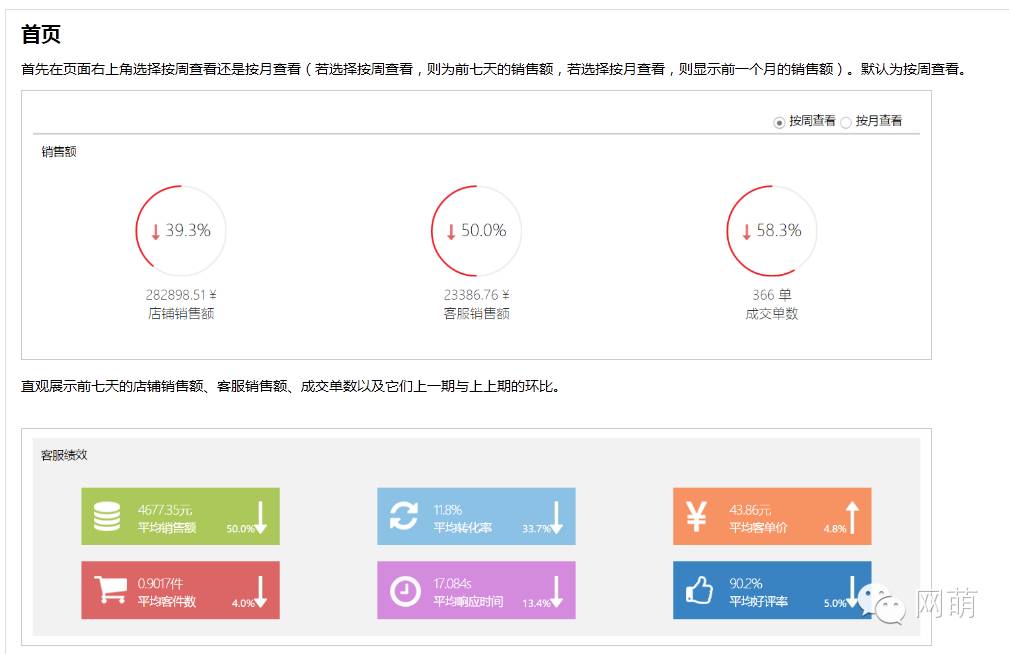Click the 43.86元 value
The width and height of the screenshot is (1009, 654).
750,510
